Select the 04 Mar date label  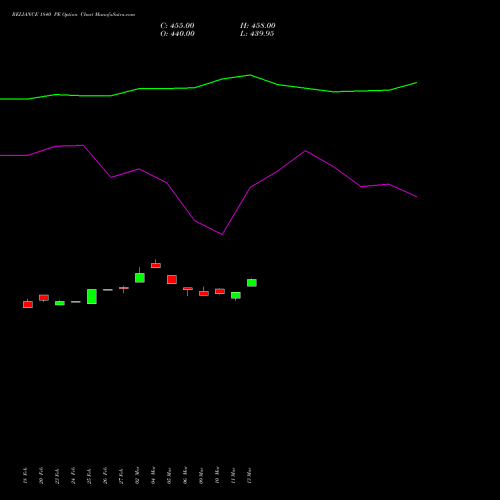(153, 475)
